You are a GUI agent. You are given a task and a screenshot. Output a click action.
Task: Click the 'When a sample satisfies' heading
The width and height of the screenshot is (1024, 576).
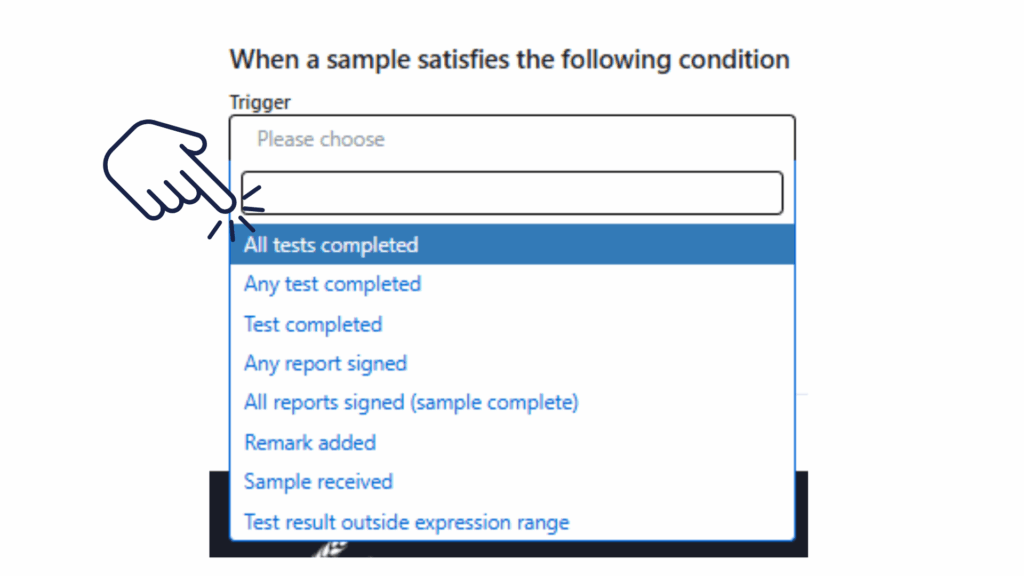point(509,59)
